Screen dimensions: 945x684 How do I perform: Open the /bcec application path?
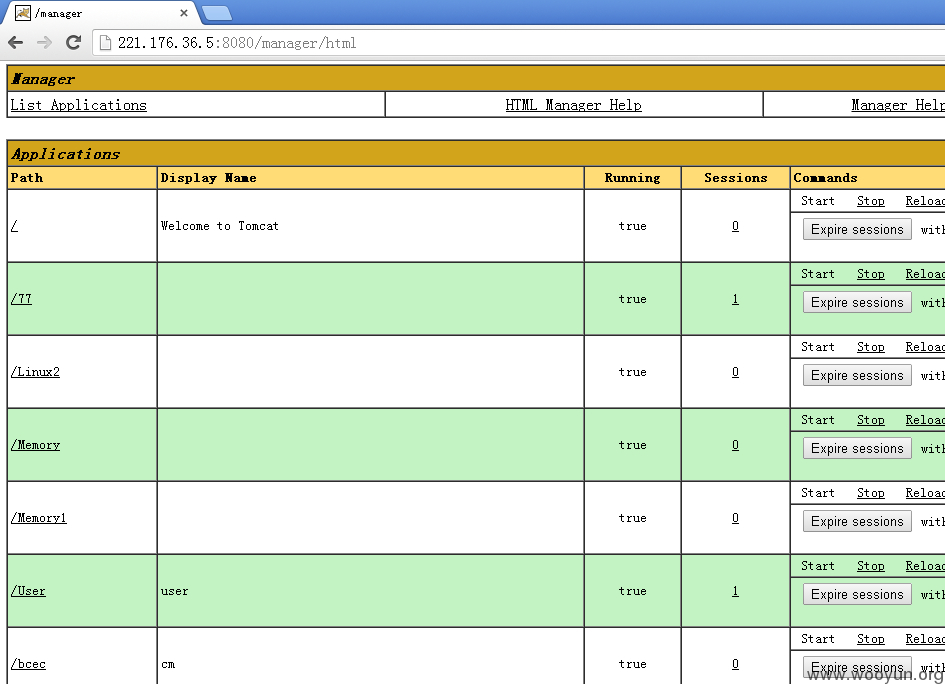point(28,664)
